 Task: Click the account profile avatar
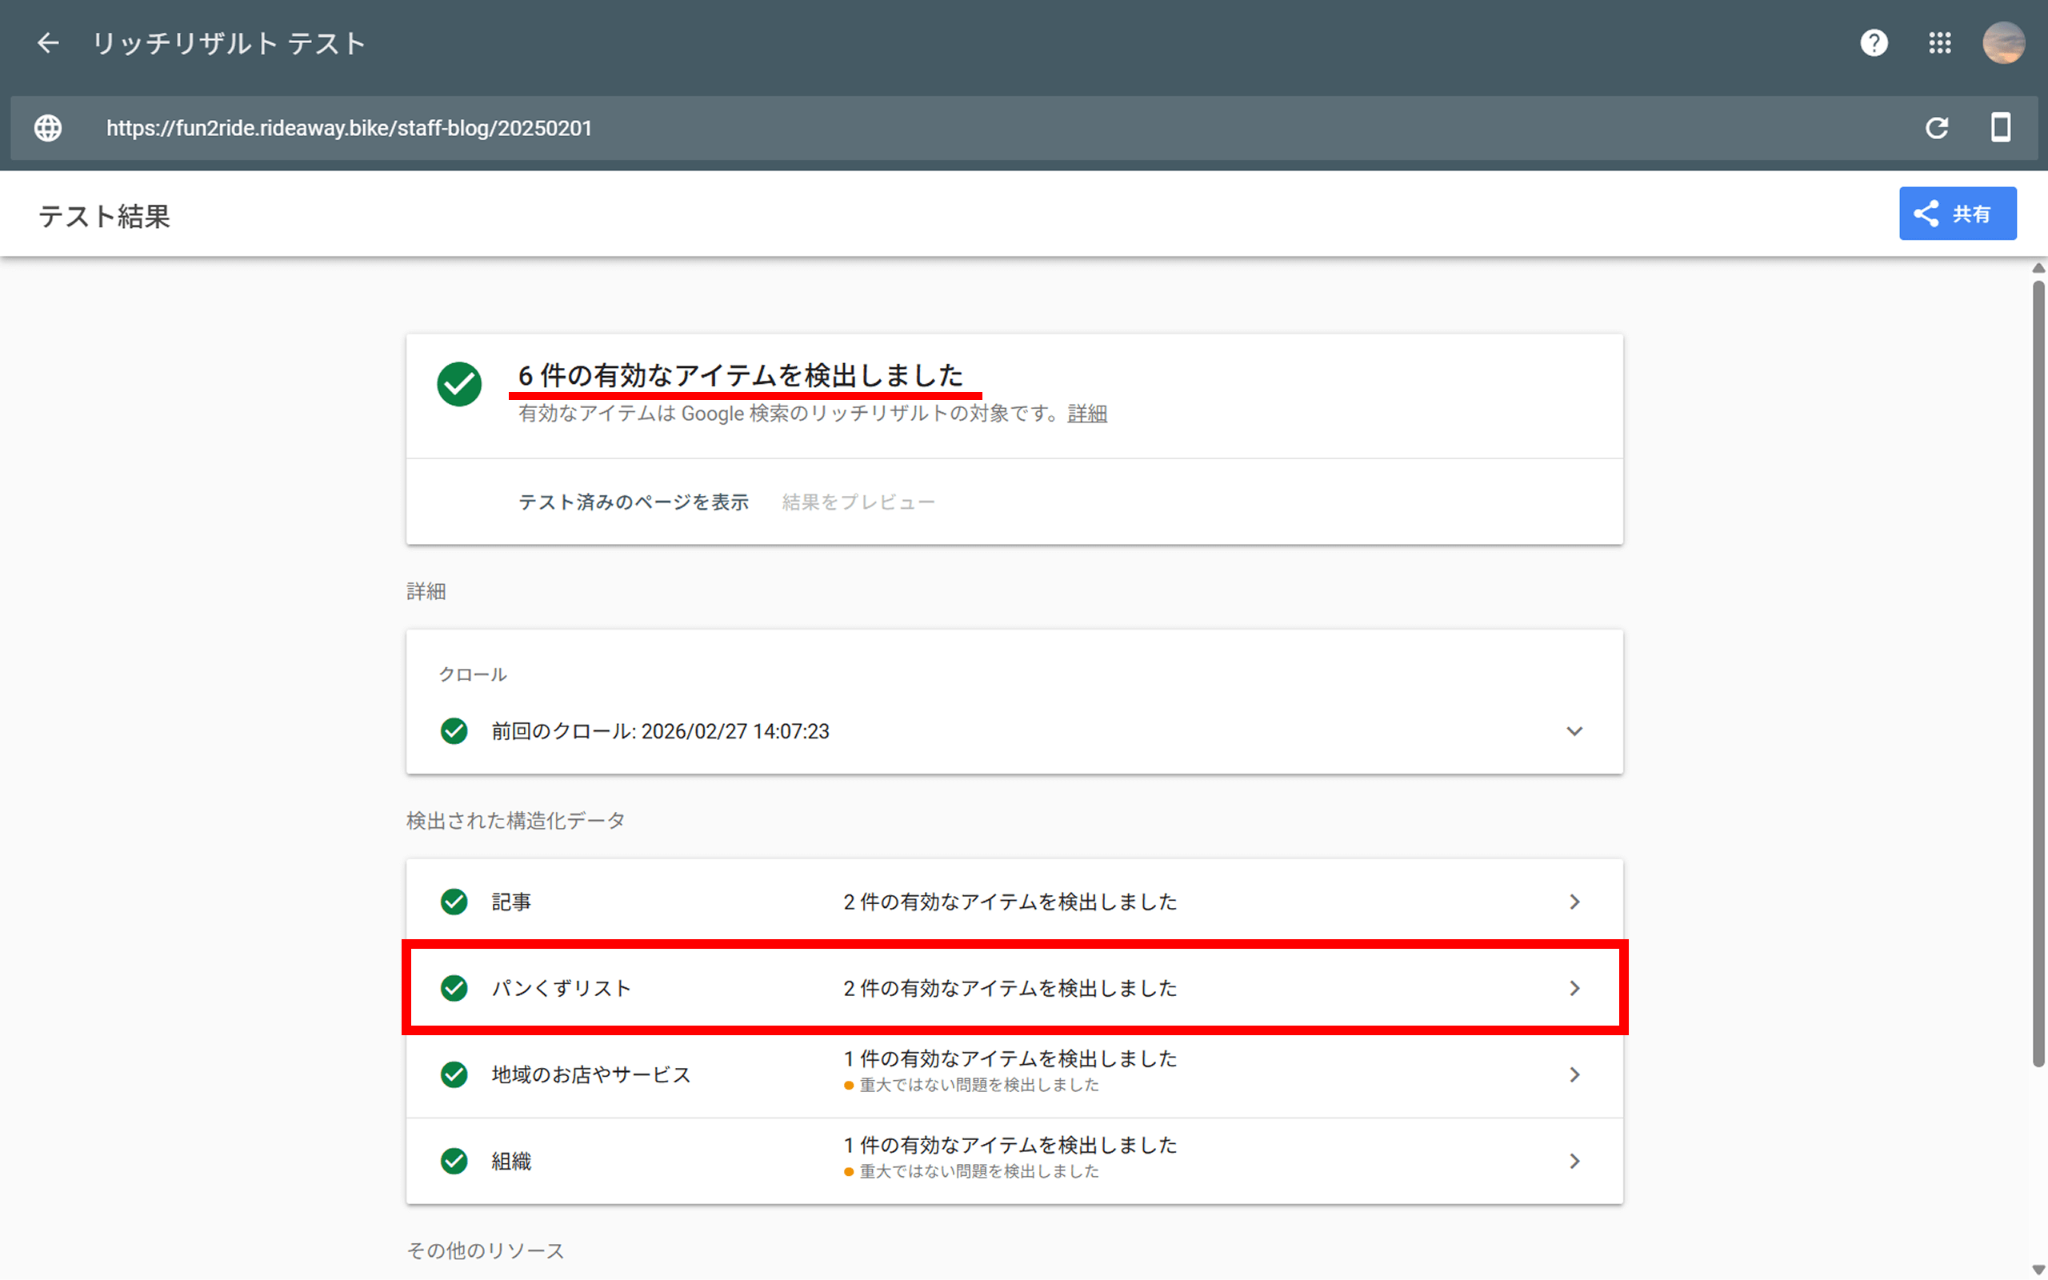click(2003, 43)
